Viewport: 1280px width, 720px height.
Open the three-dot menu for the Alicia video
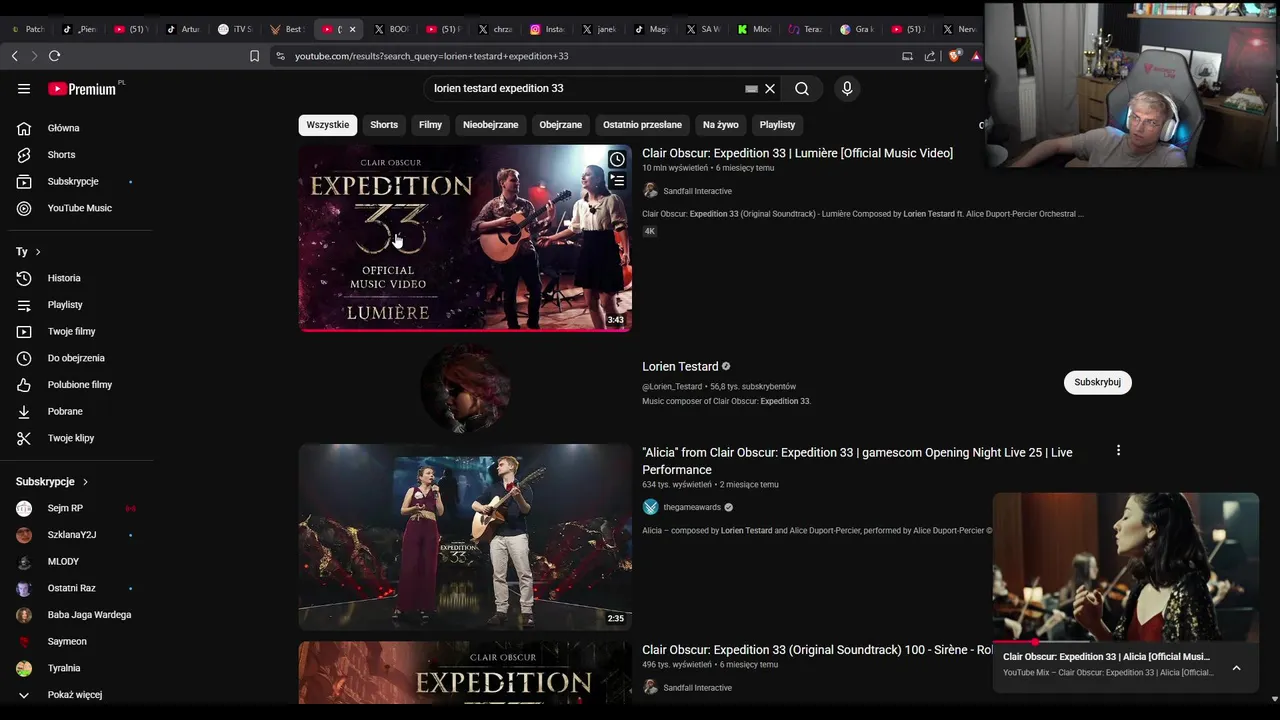pos(1118,451)
